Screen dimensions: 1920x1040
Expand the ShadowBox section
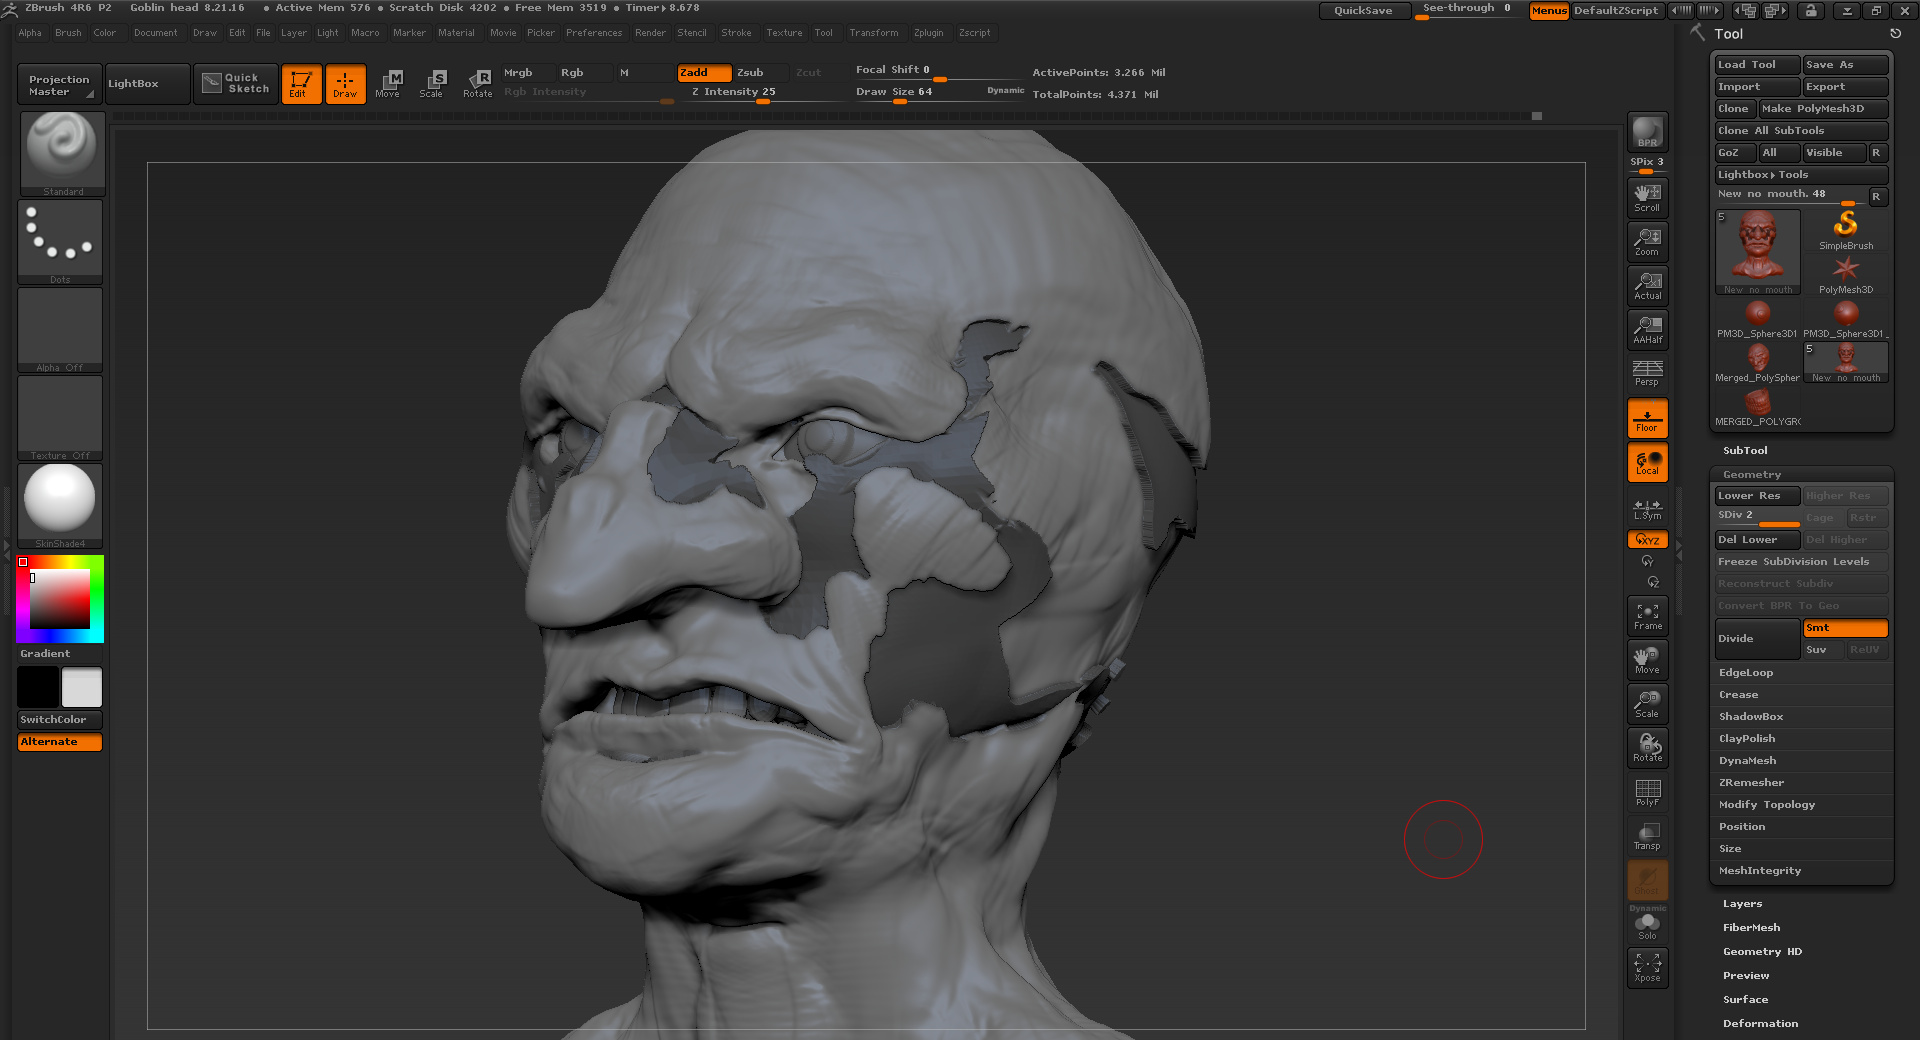(1751, 717)
